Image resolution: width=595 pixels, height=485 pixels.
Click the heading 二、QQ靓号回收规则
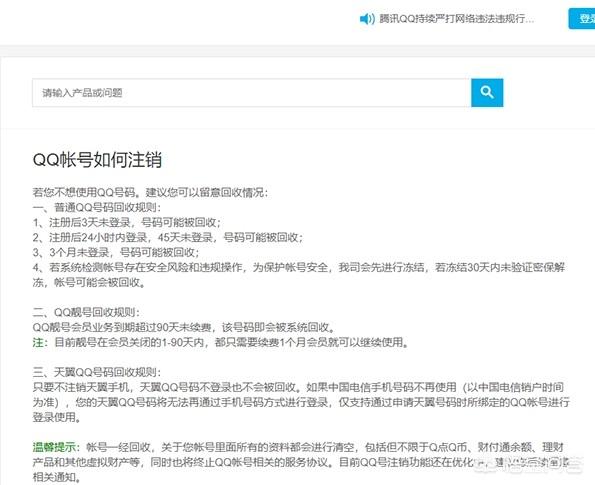click(86, 312)
